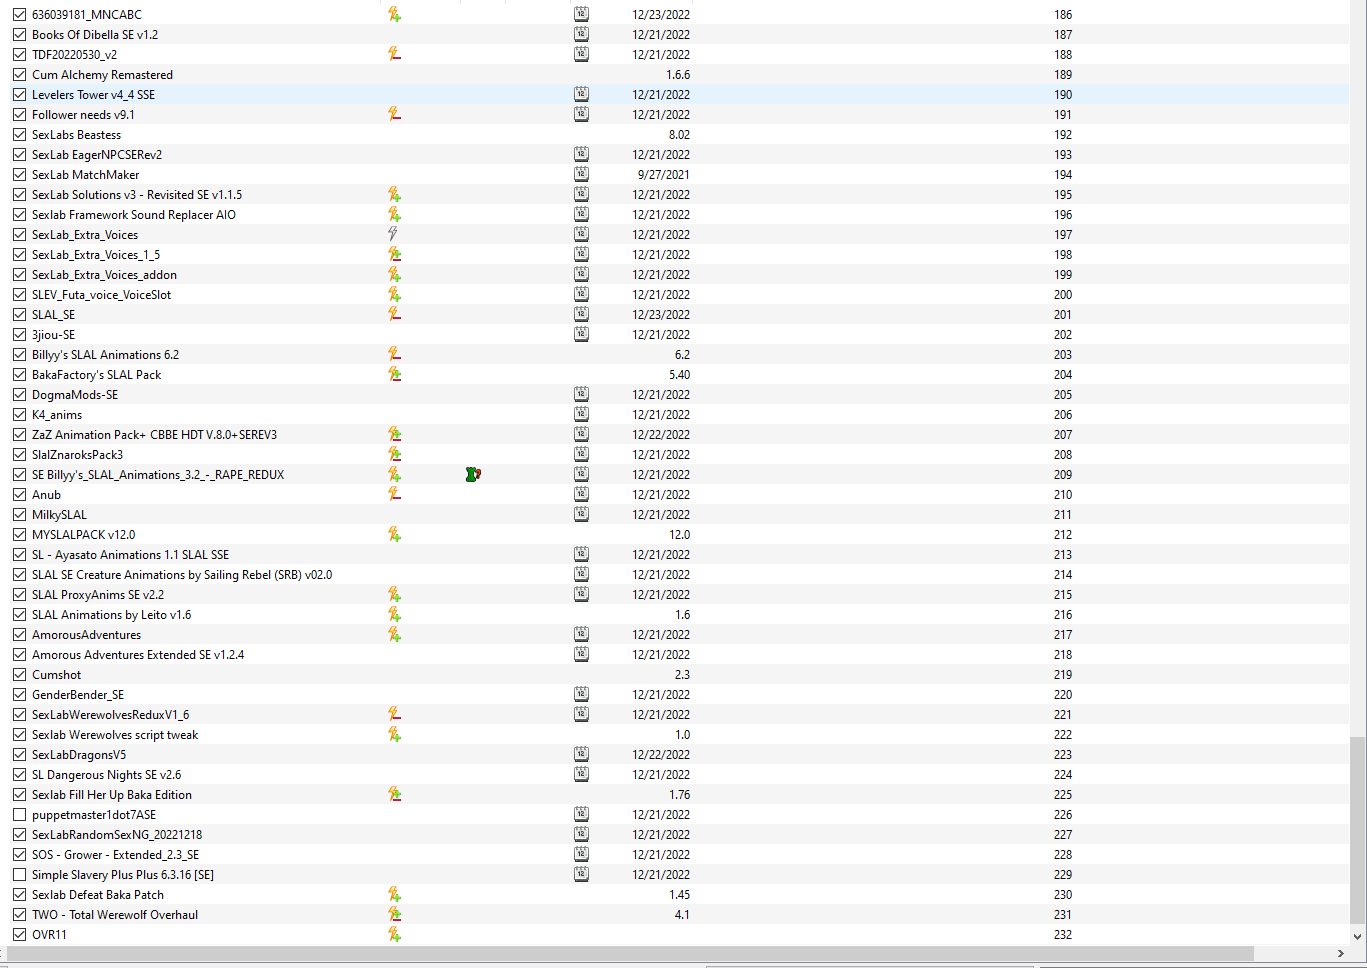
Task: Click the priority number 186
Action: 1063,15
